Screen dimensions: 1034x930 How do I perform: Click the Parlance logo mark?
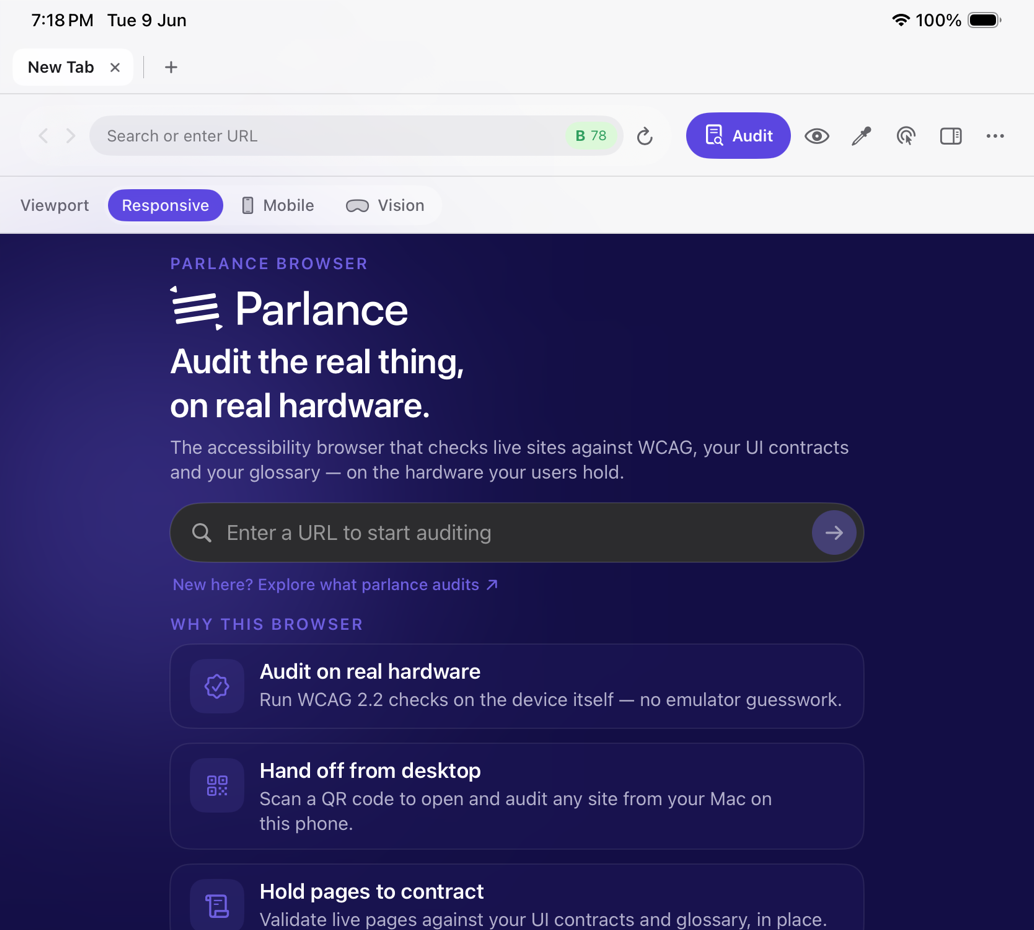tap(197, 308)
